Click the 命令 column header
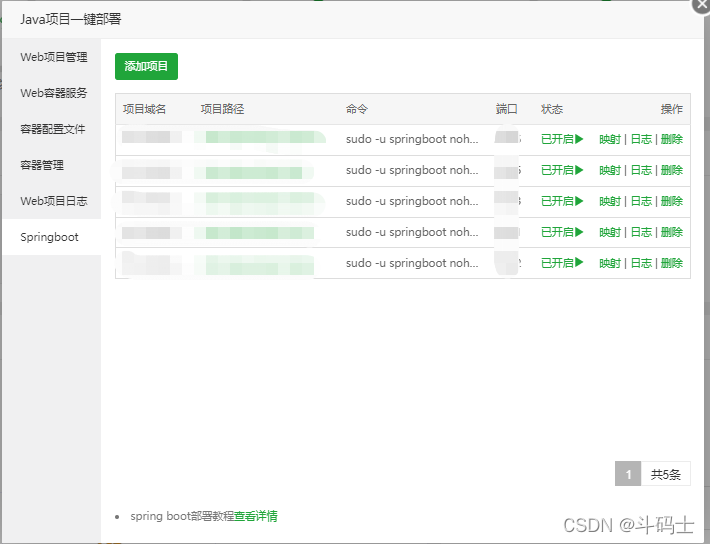 pos(357,109)
